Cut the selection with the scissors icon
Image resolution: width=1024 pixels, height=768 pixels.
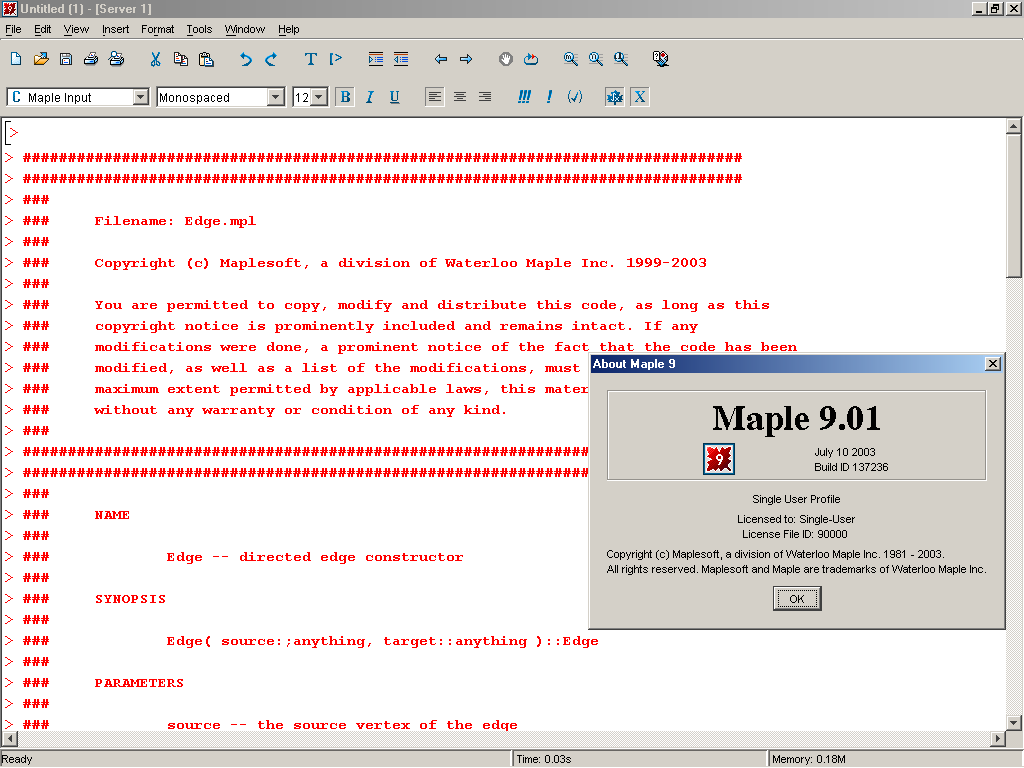coord(155,59)
